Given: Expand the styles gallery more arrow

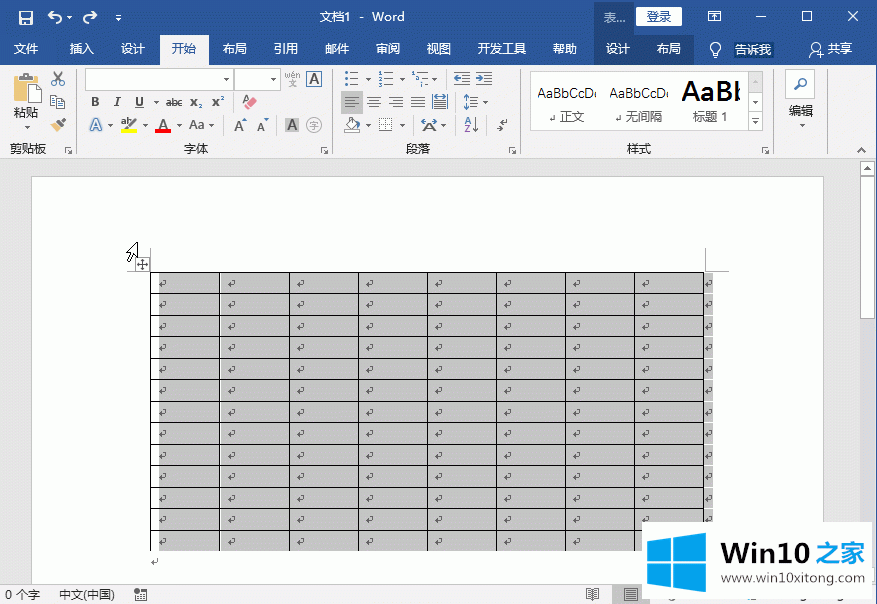Looking at the screenshot, I should (756, 121).
